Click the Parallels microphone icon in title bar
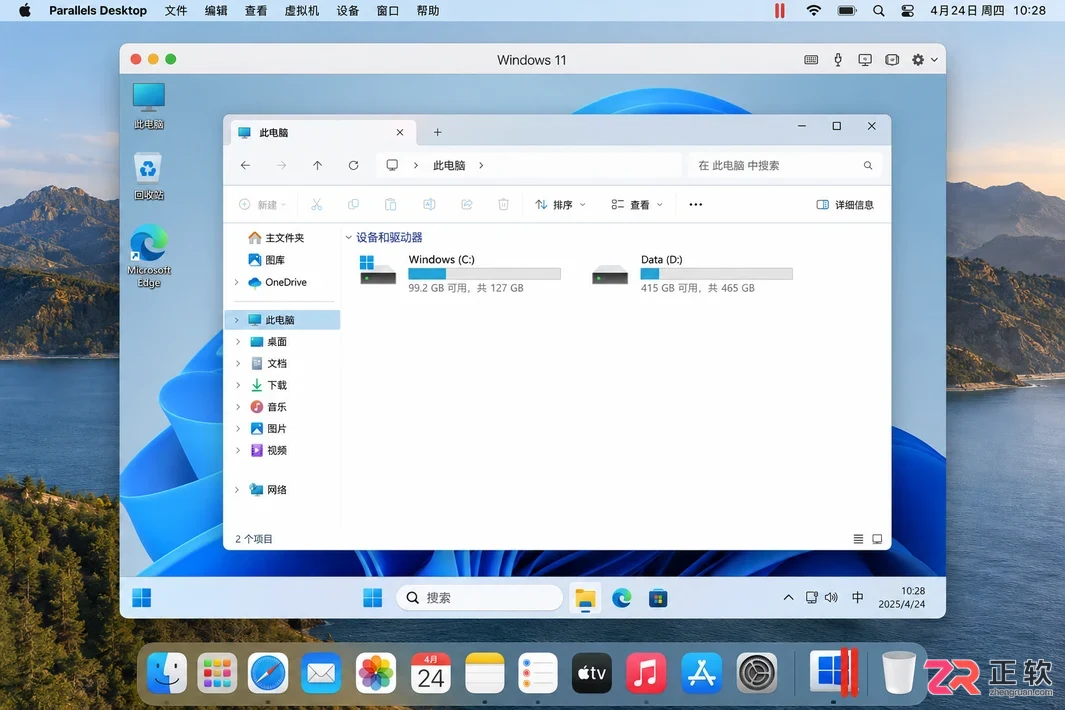The height and width of the screenshot is (710, 1065). 838,60
